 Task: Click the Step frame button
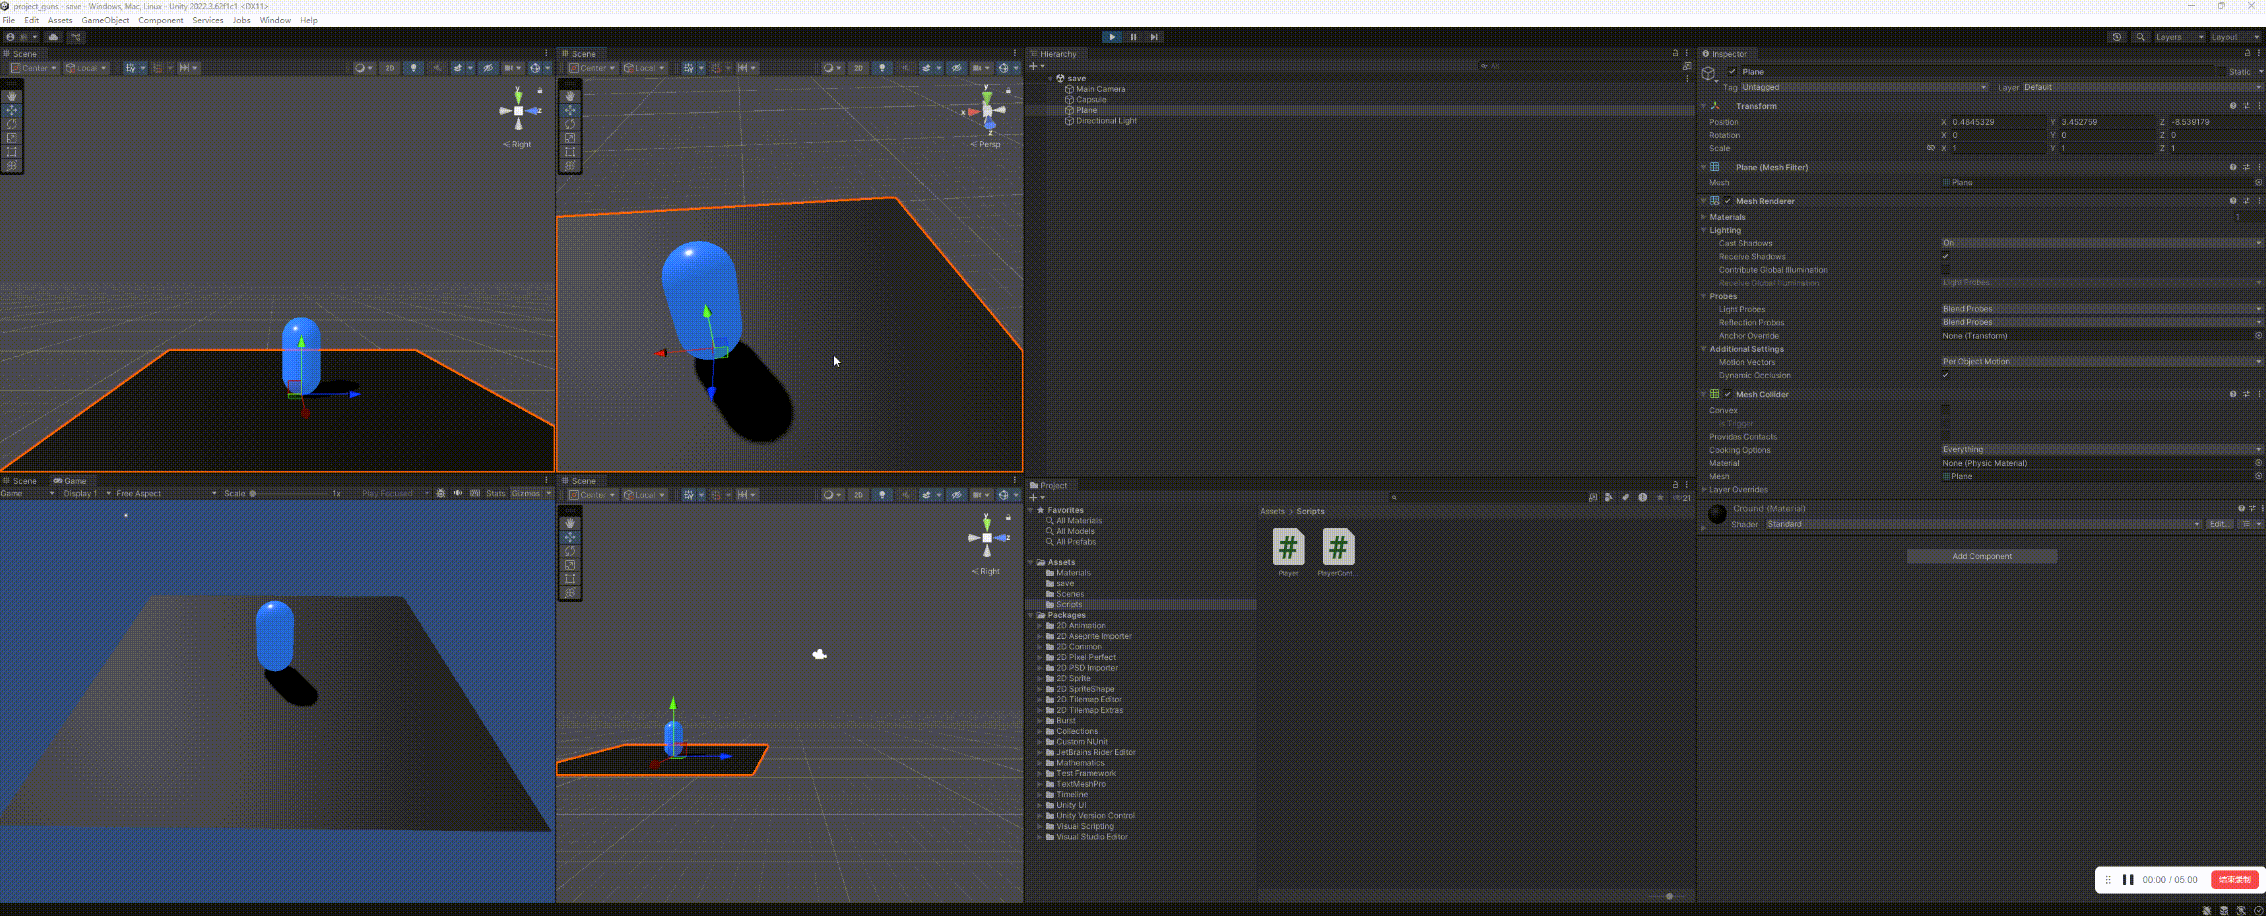(1154, 37)
